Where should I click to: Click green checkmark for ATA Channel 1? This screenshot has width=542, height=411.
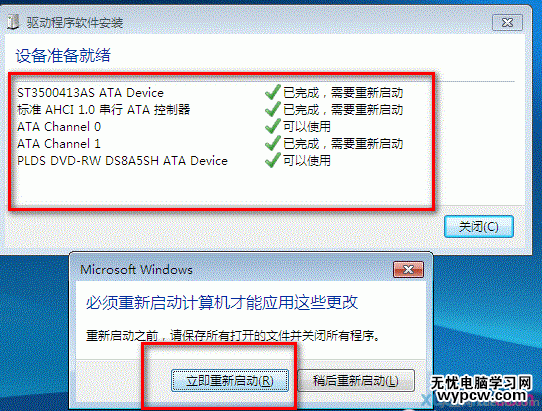(x=272, y=143)
